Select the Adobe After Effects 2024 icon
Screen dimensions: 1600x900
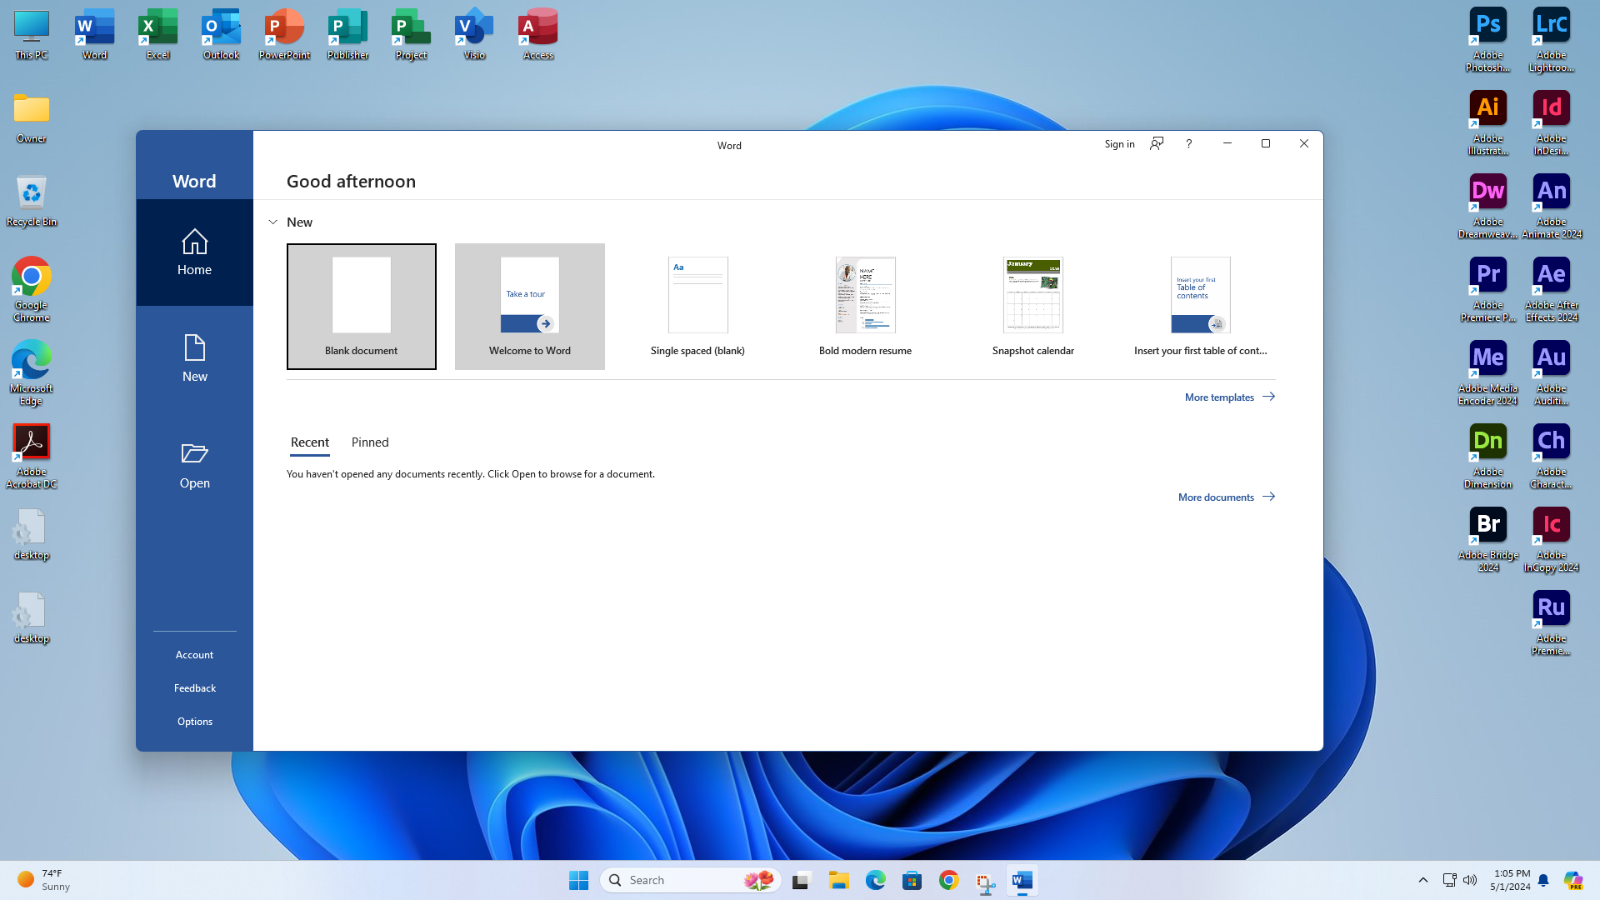[1551, 290]
